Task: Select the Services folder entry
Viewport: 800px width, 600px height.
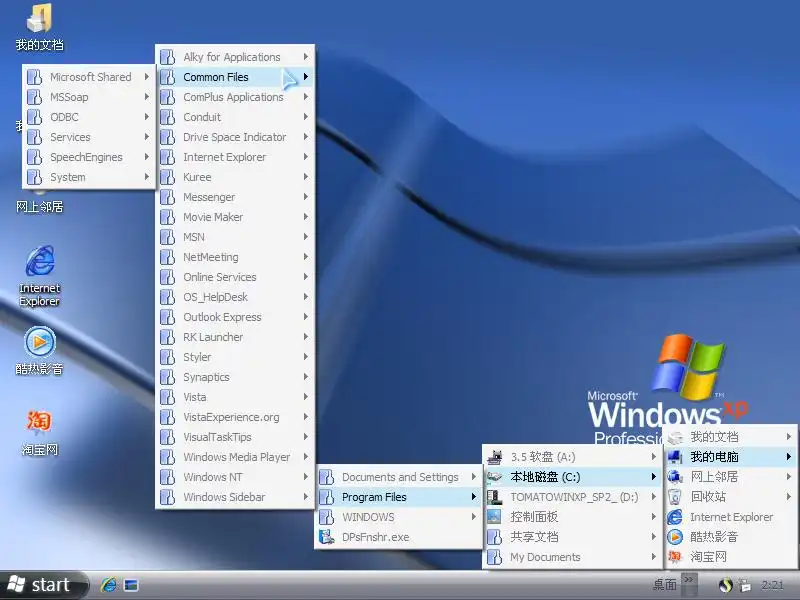Action: [x=89, y=137]
